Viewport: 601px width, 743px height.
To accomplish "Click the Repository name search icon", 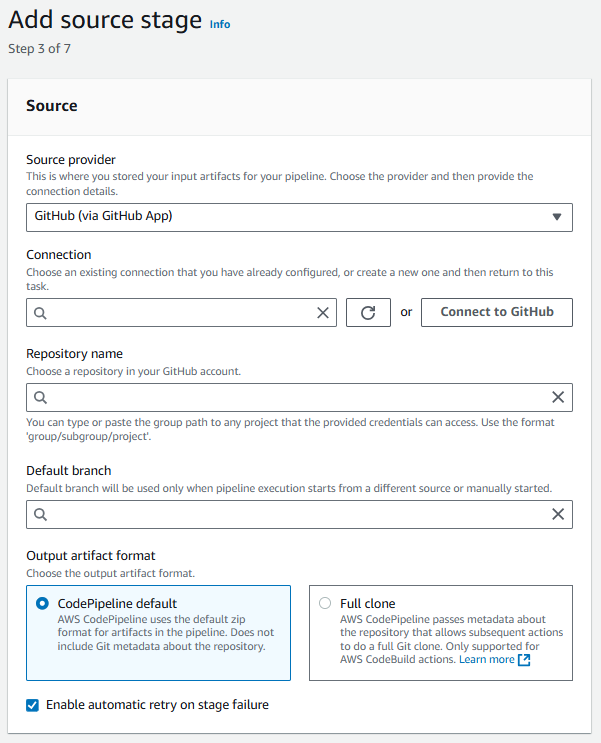I will [x=41, y=398].
